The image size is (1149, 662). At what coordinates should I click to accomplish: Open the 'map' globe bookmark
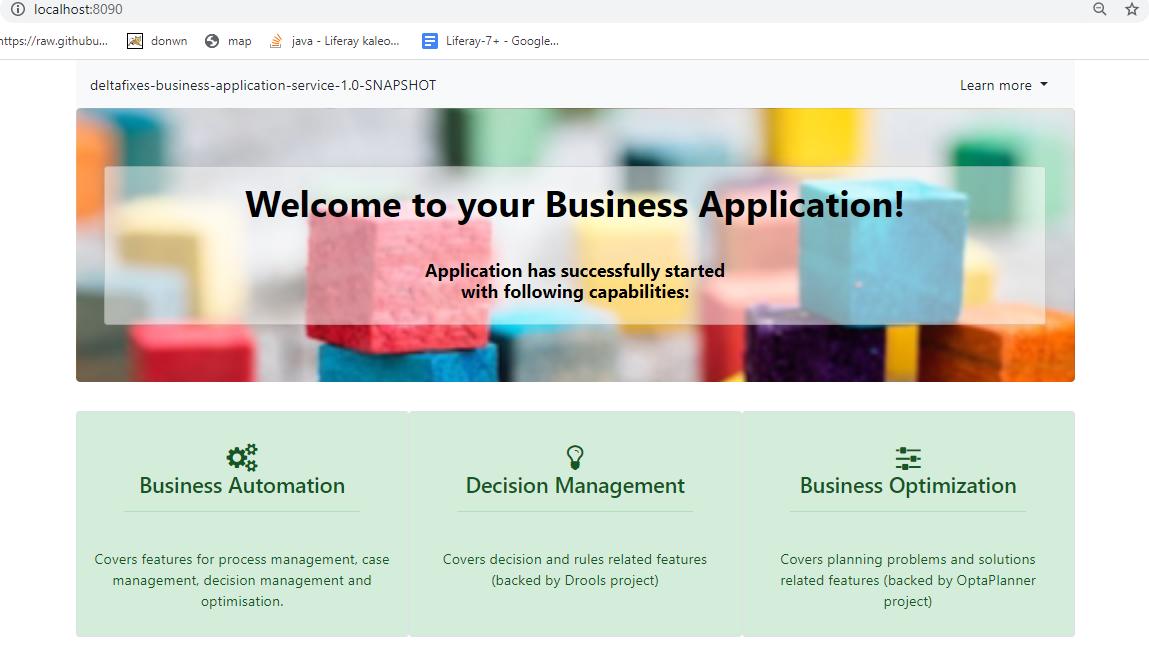[228, 41]
